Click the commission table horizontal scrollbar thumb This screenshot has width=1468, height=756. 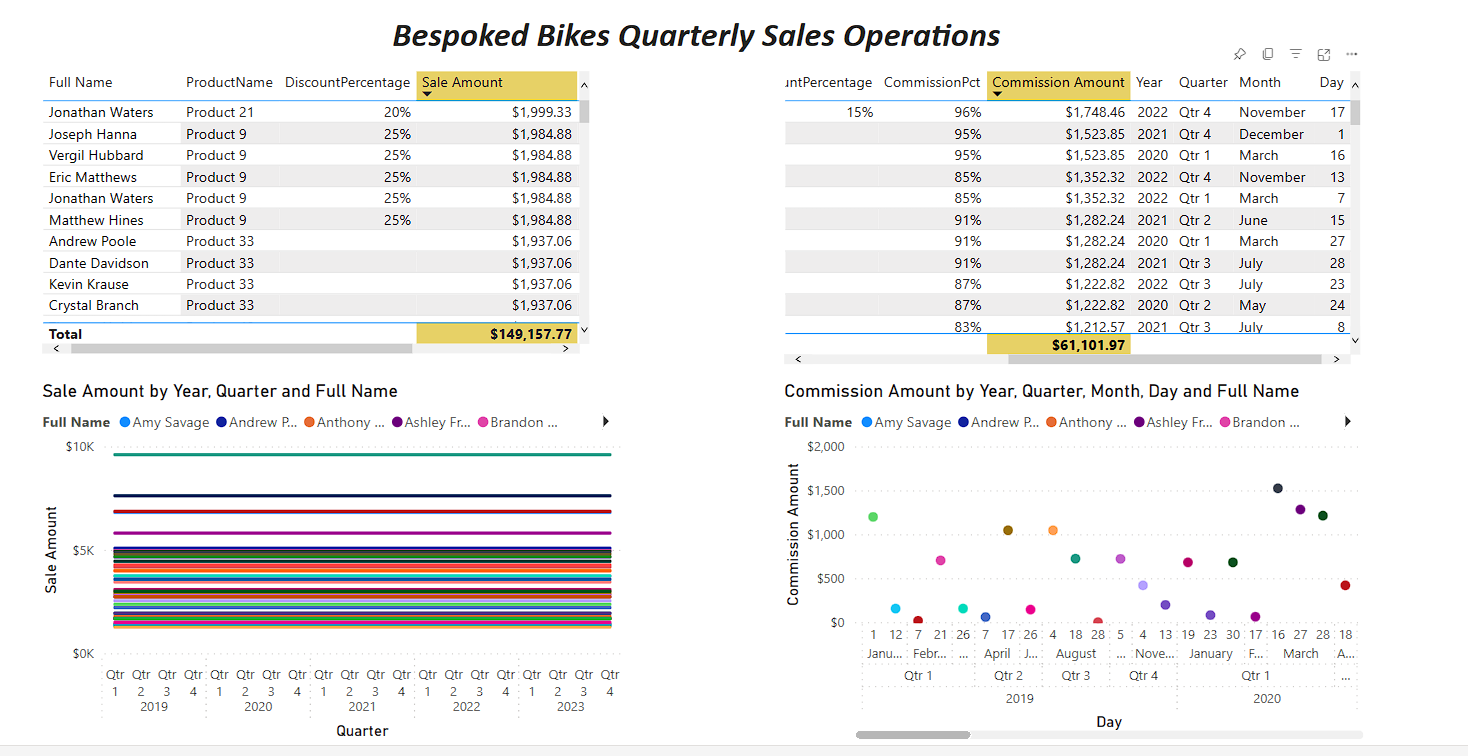(1165, 359)
